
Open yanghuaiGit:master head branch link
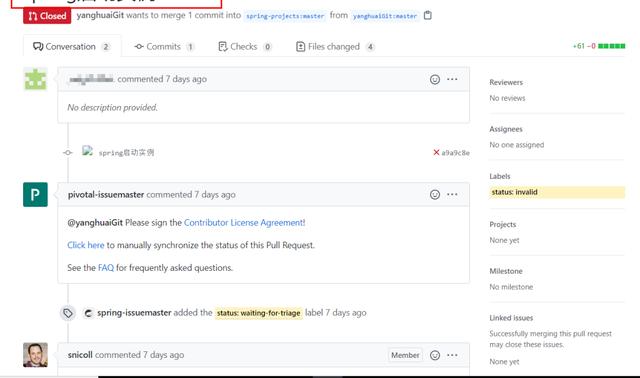(x=385, y=16)
